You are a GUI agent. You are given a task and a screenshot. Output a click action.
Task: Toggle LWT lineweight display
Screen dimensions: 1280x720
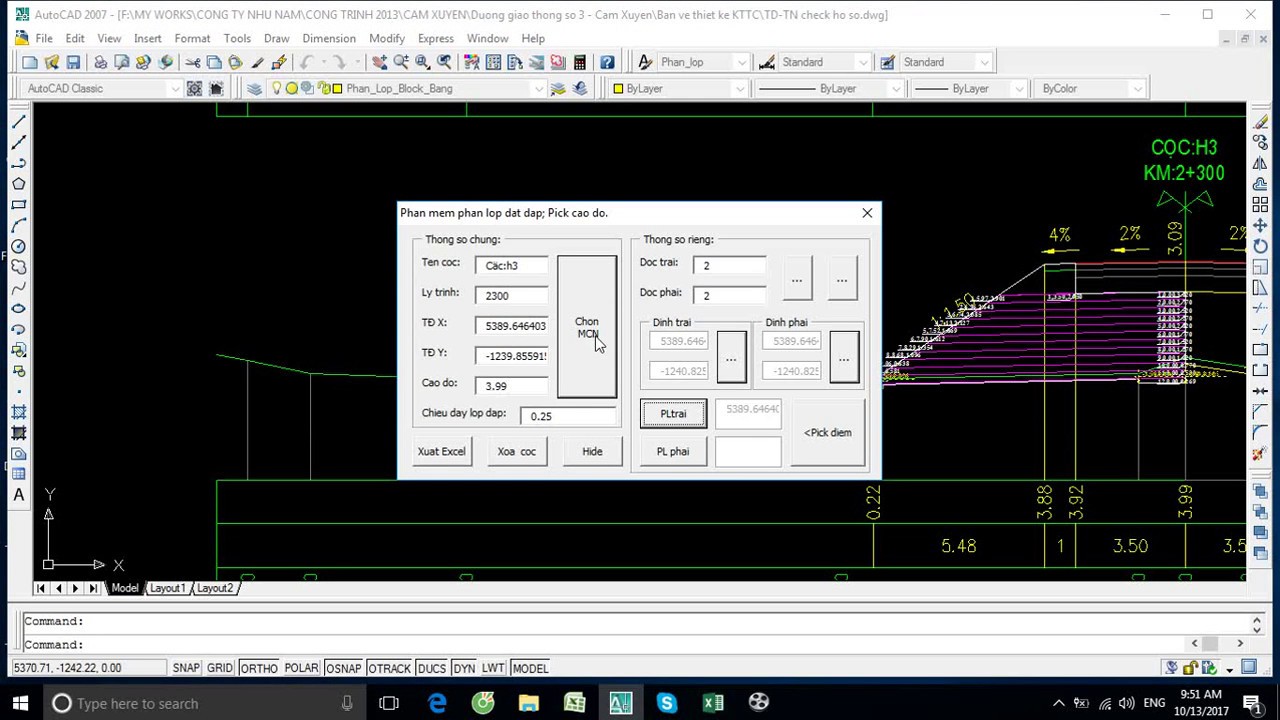click(493, 668)
